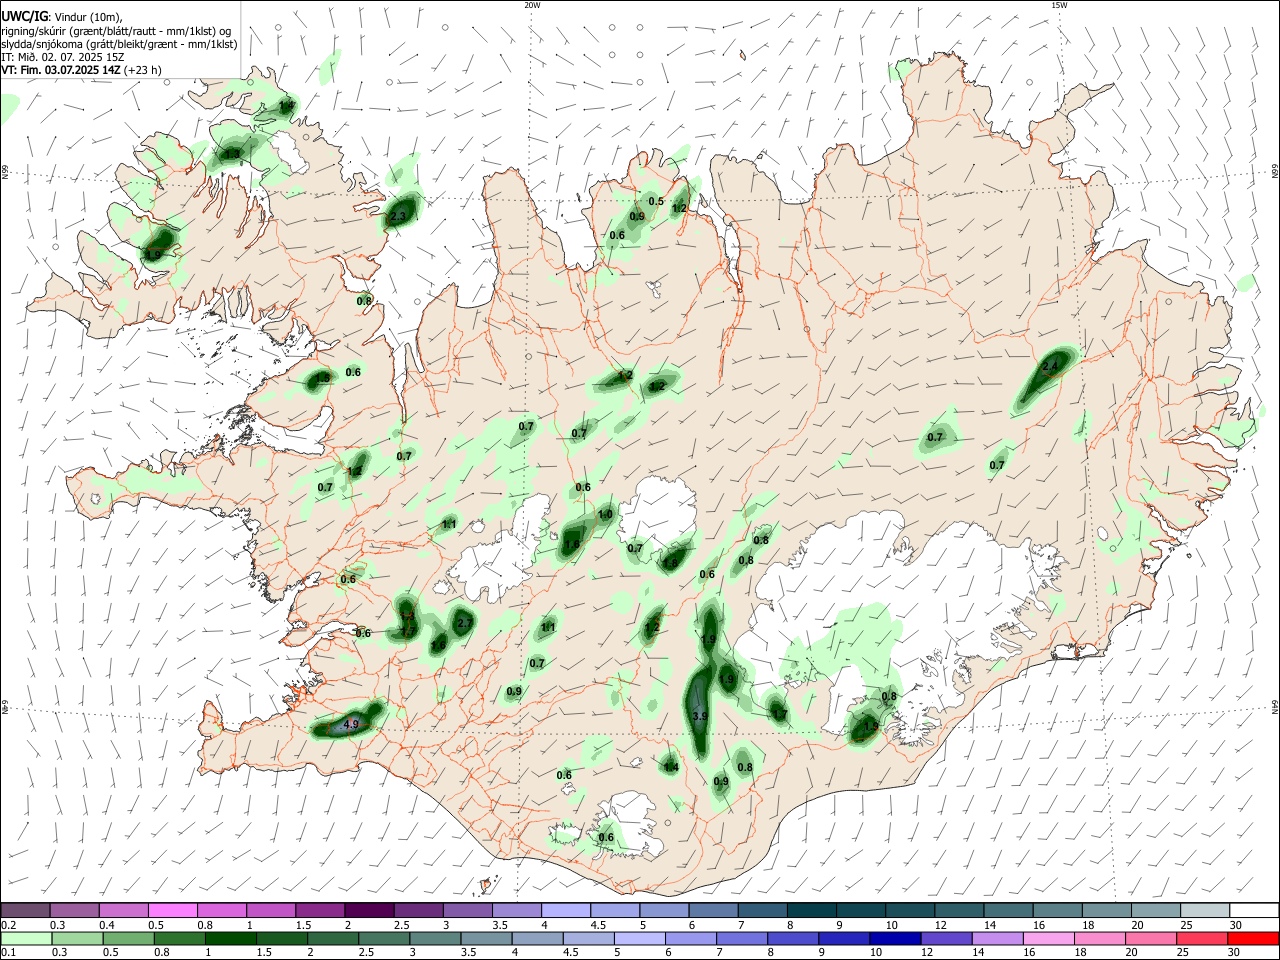Click the 4.9 precipitation value on the map
Viewport: 1280px width, 960px height.
coord(351,724)
